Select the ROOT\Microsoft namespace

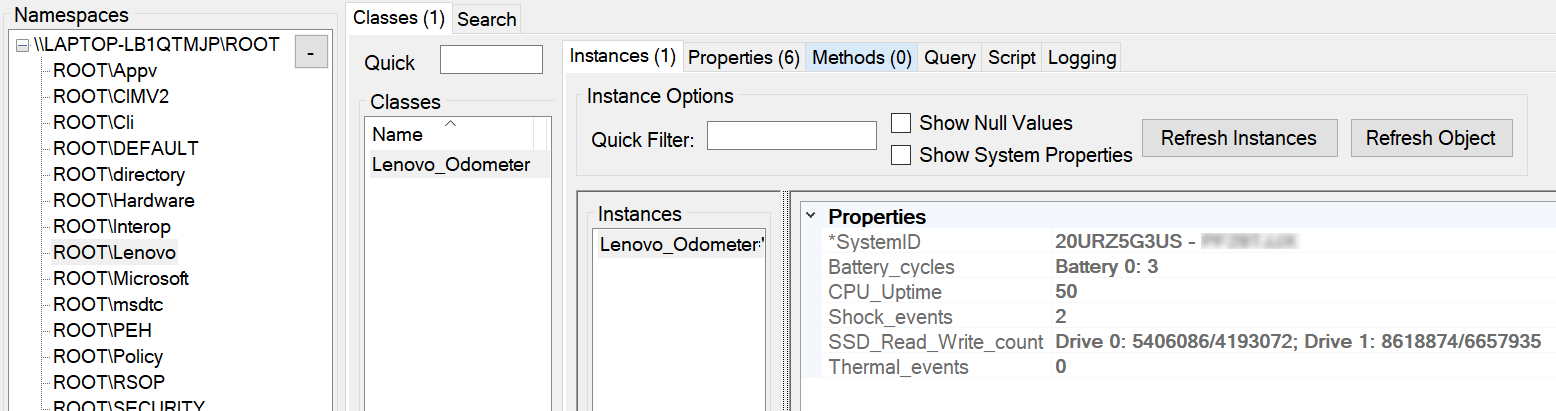(121, 279)
